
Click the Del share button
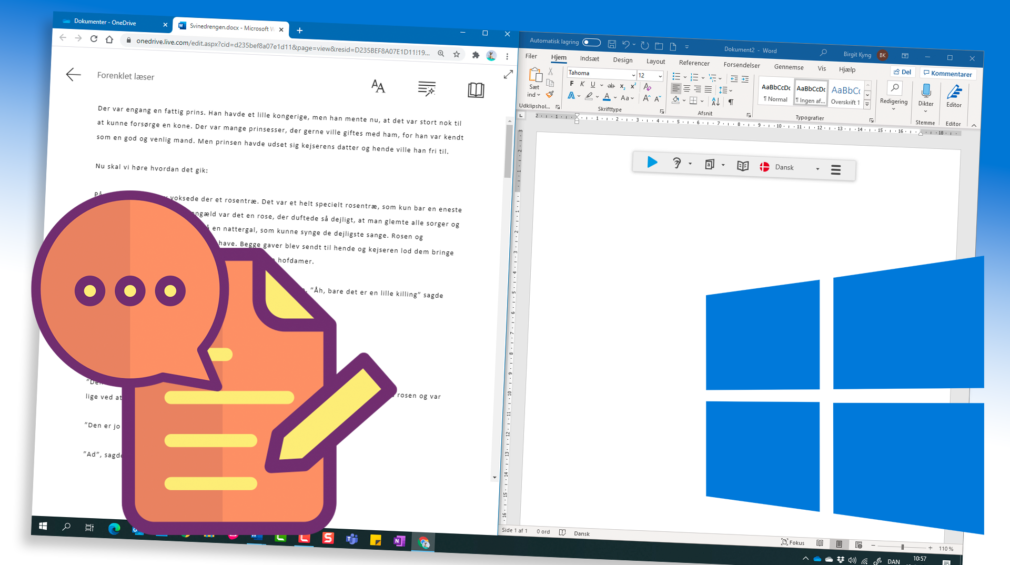tap(902, 72)
